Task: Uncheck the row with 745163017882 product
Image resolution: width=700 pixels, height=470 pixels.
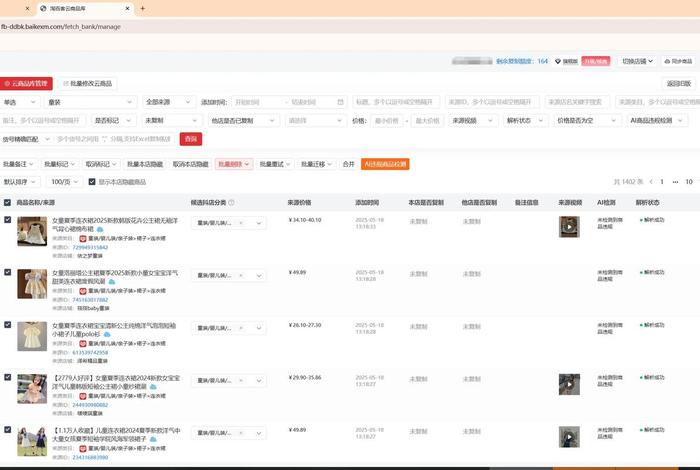Action: coord(8,272)
